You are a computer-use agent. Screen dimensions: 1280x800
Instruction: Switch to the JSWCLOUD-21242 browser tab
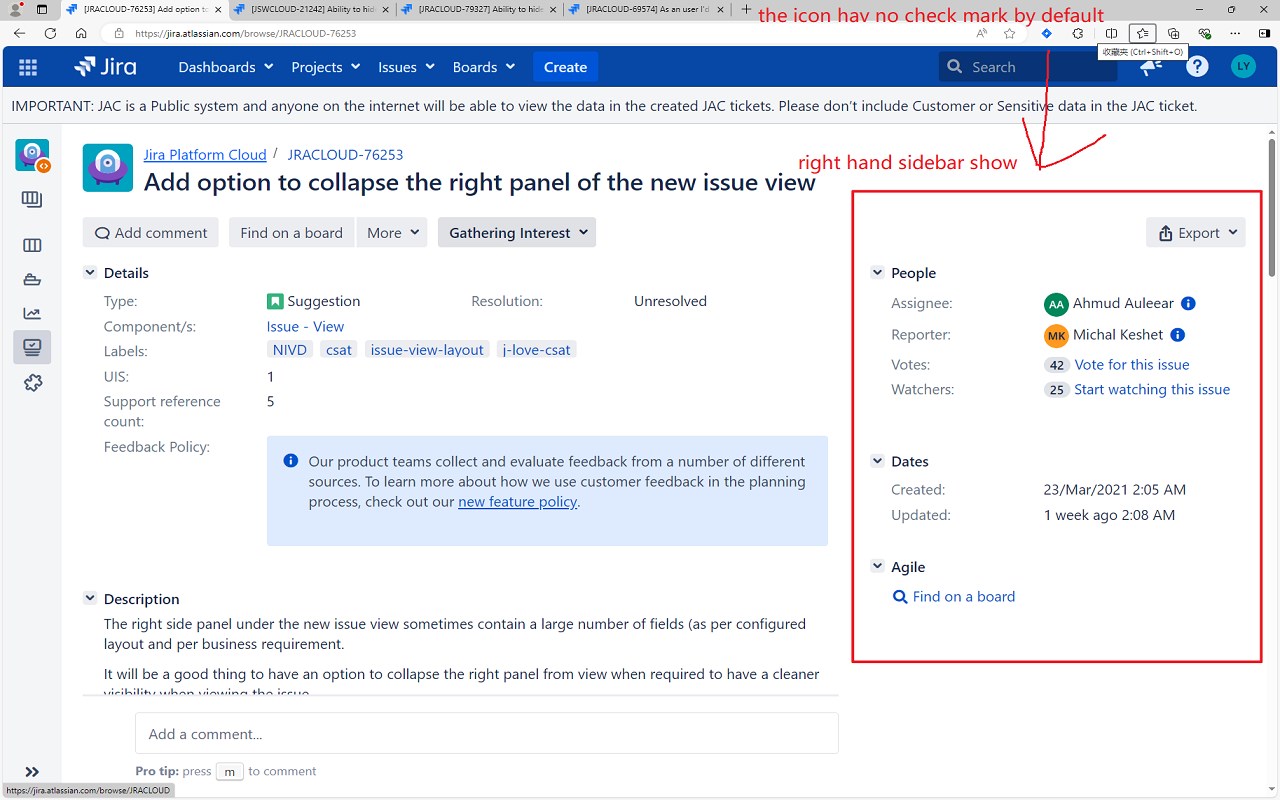313,9
